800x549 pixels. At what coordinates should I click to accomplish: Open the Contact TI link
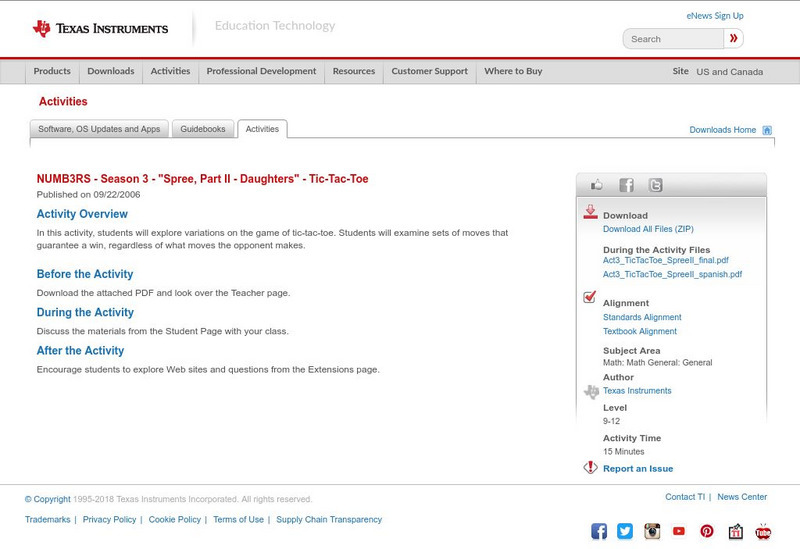tap(685, 497)
